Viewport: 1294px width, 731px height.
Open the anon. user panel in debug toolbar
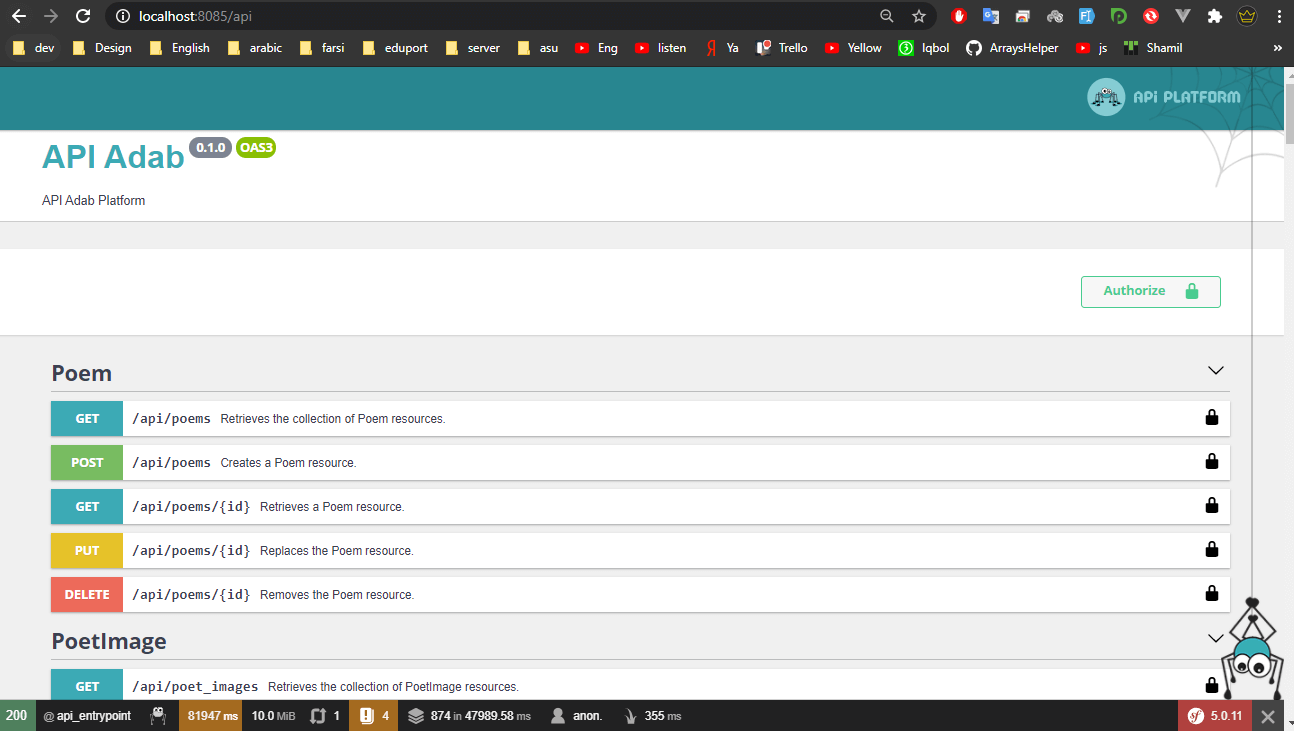pos(577,716)
